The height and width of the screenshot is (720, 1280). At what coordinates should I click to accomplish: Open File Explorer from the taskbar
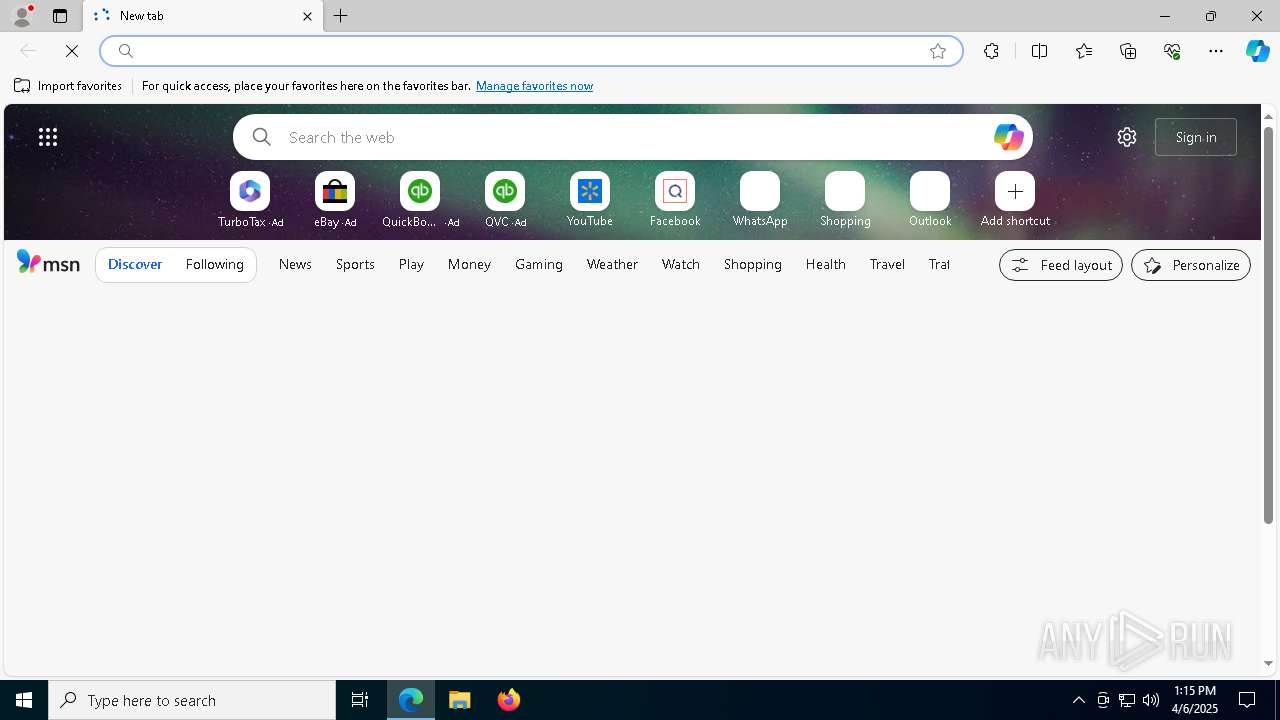coord(460,700)
